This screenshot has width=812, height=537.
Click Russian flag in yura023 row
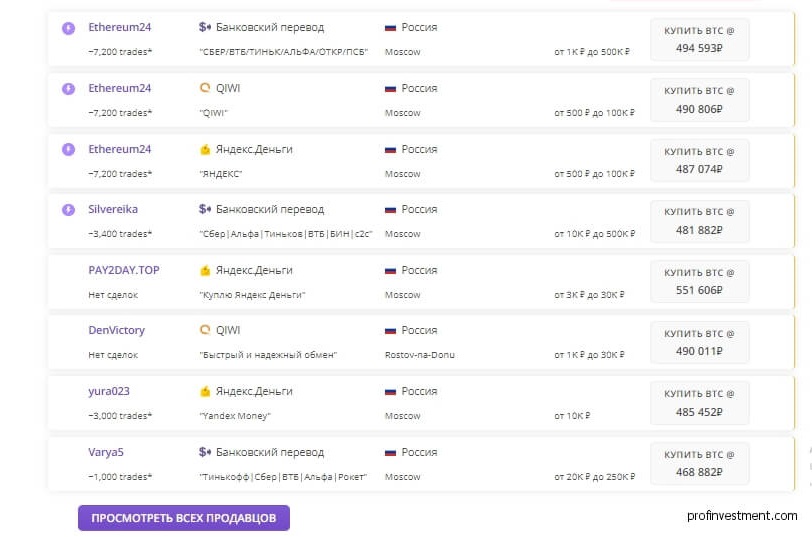coord(390,391)
